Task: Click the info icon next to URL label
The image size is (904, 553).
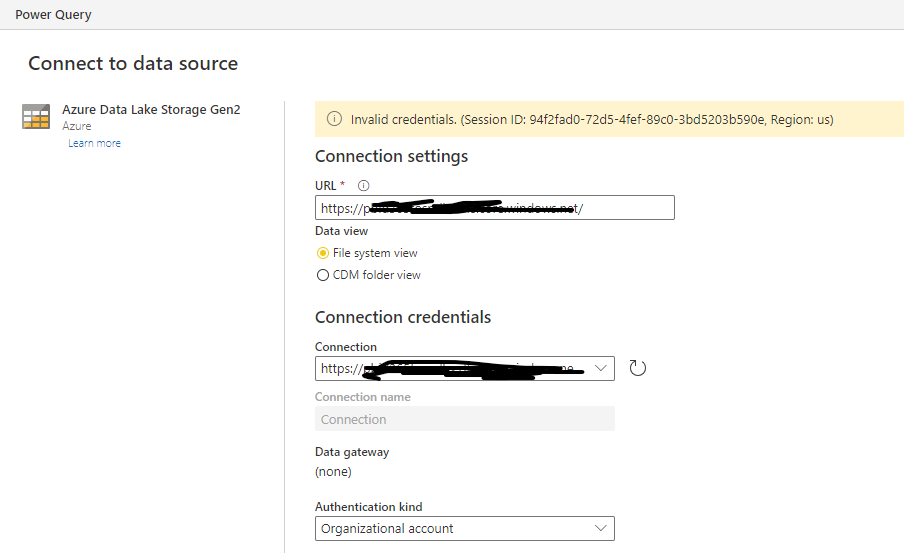Action: click(x=363, y=186)
